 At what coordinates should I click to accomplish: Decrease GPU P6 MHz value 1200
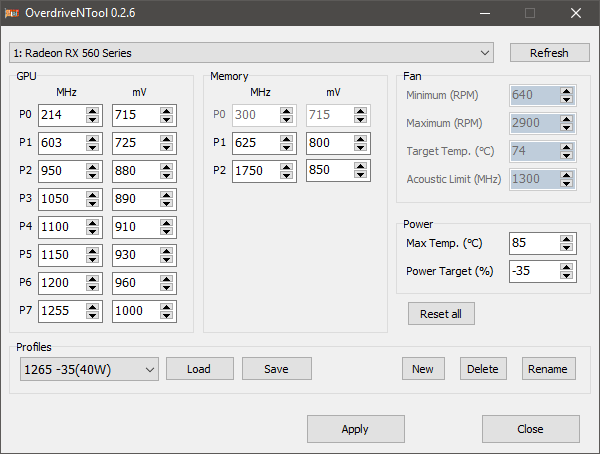[x=92, y=287]
